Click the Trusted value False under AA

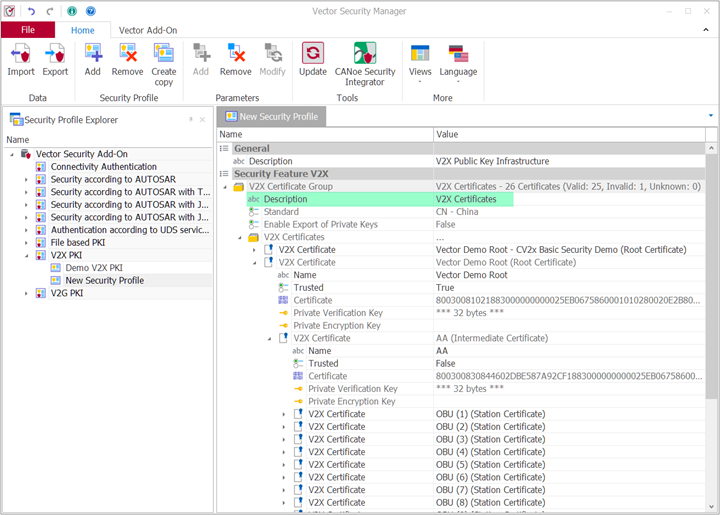[x=445, y=364]
